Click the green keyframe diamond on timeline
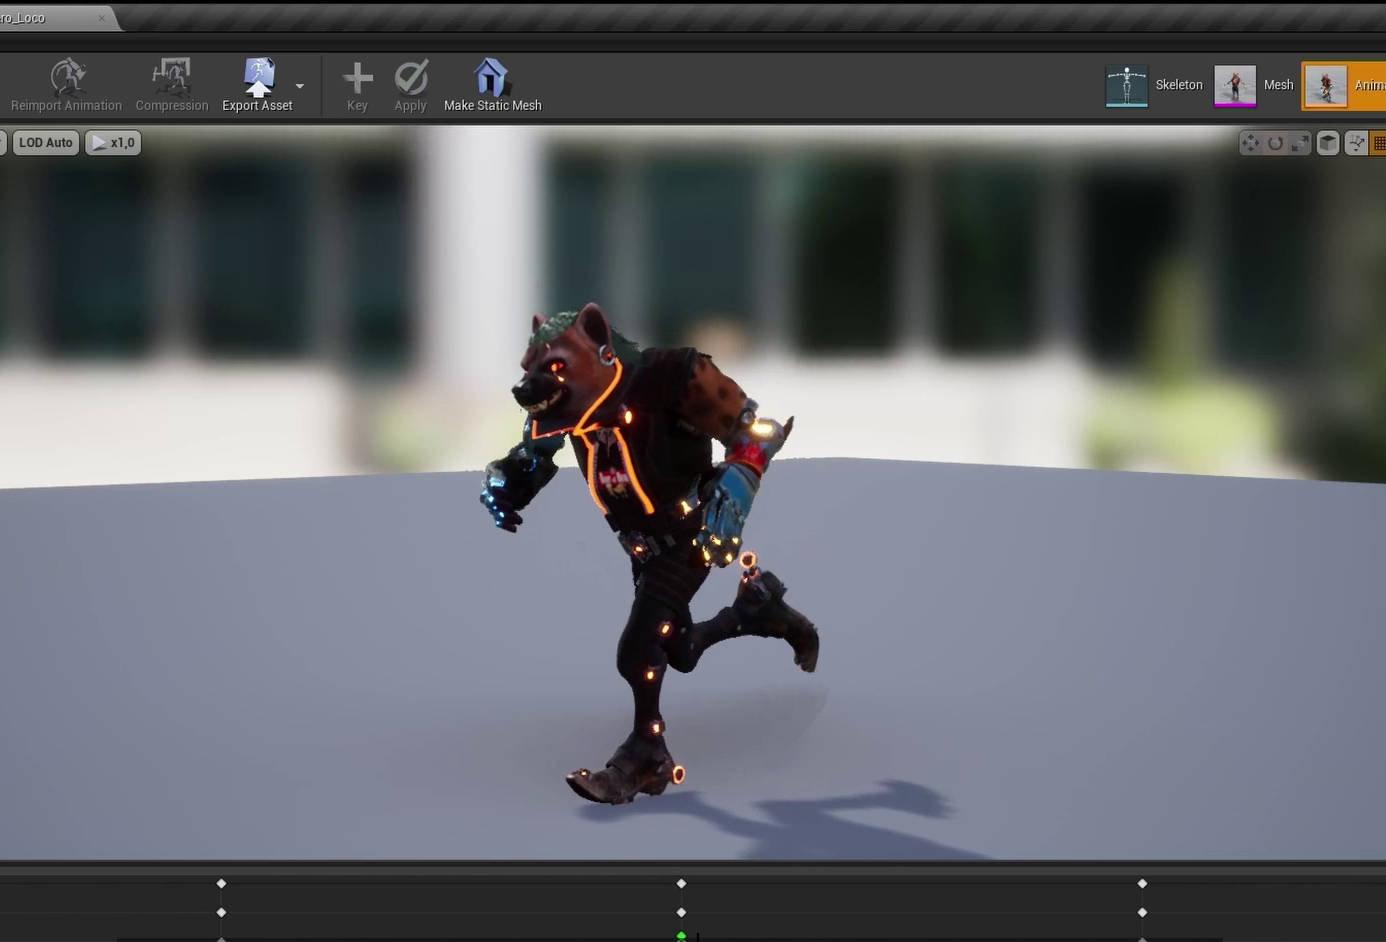Image resolution: width=1386 pixels, height=942 pixels. point(681,936)
